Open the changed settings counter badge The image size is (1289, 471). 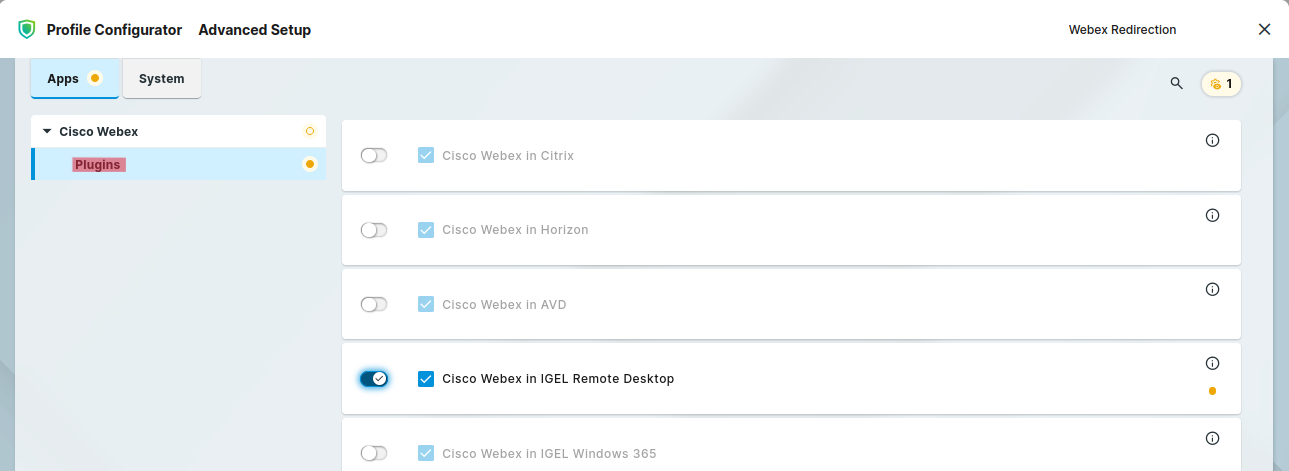click(1221, 84)
